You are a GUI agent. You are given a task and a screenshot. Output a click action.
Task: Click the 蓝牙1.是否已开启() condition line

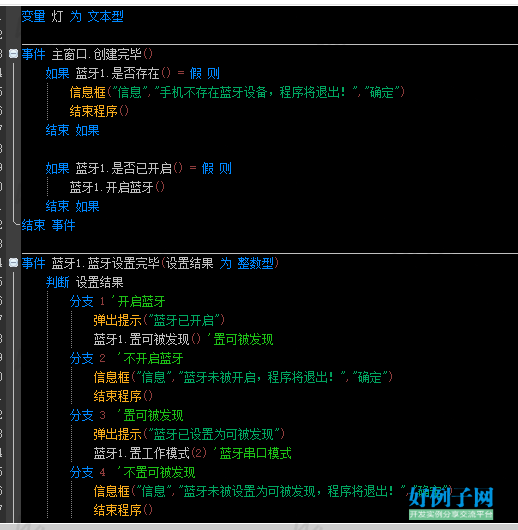[x=139, y=168]
